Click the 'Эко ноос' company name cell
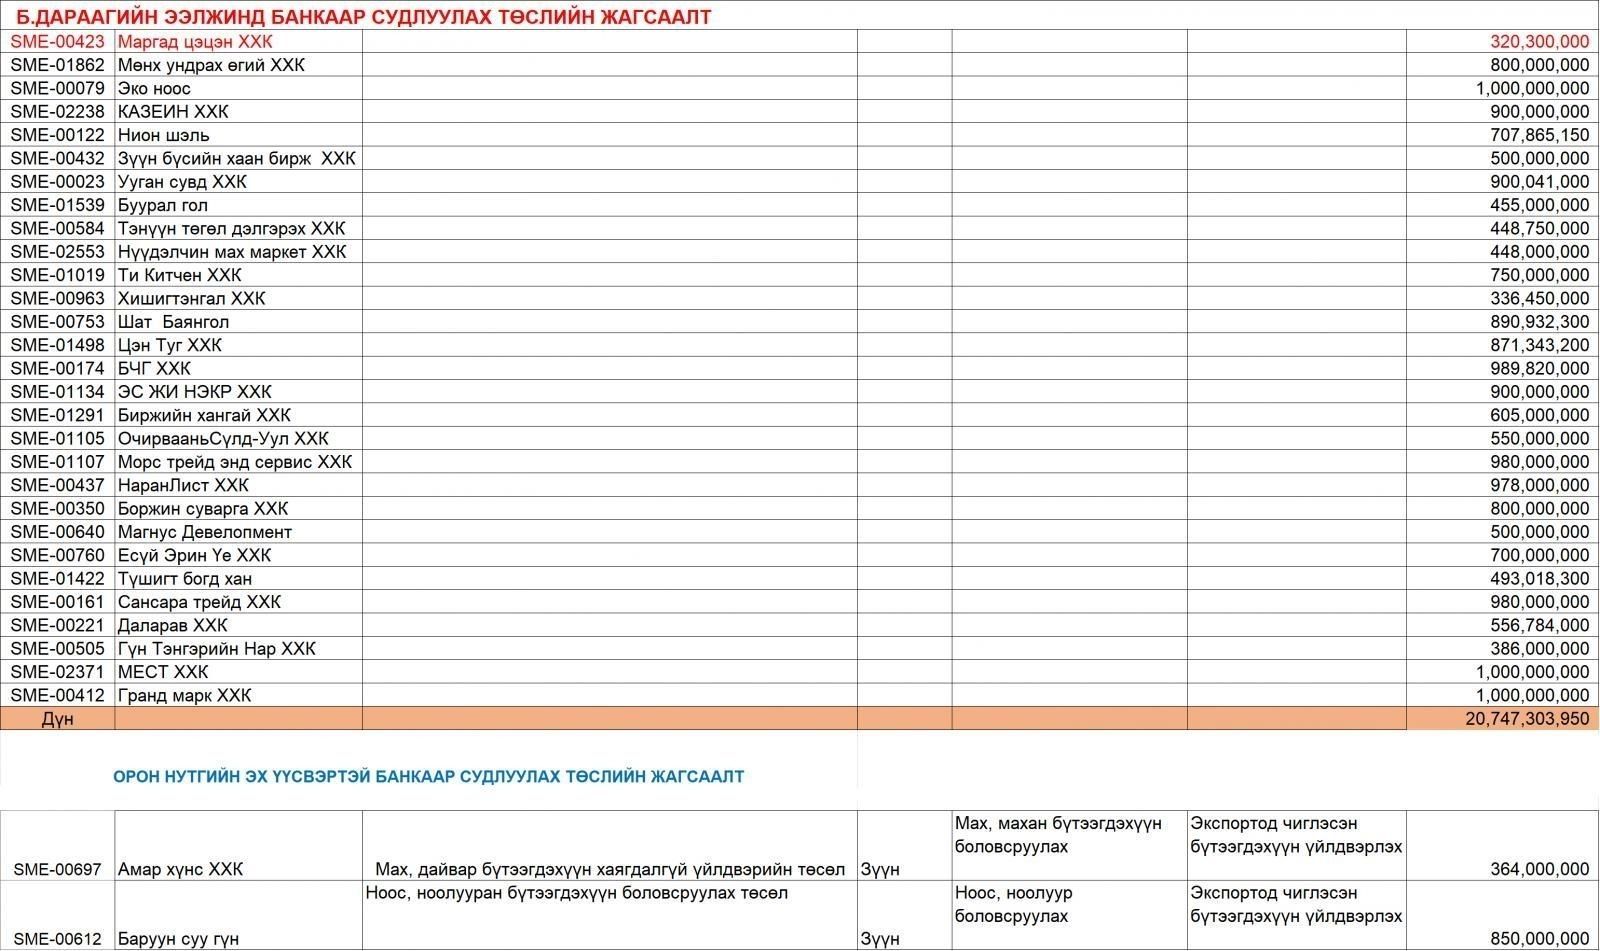 coord(154,88)
